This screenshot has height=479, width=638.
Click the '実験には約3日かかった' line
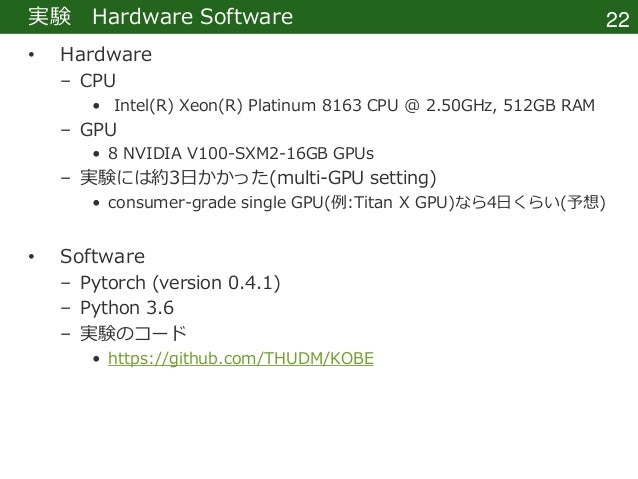[x=258, y=178]
